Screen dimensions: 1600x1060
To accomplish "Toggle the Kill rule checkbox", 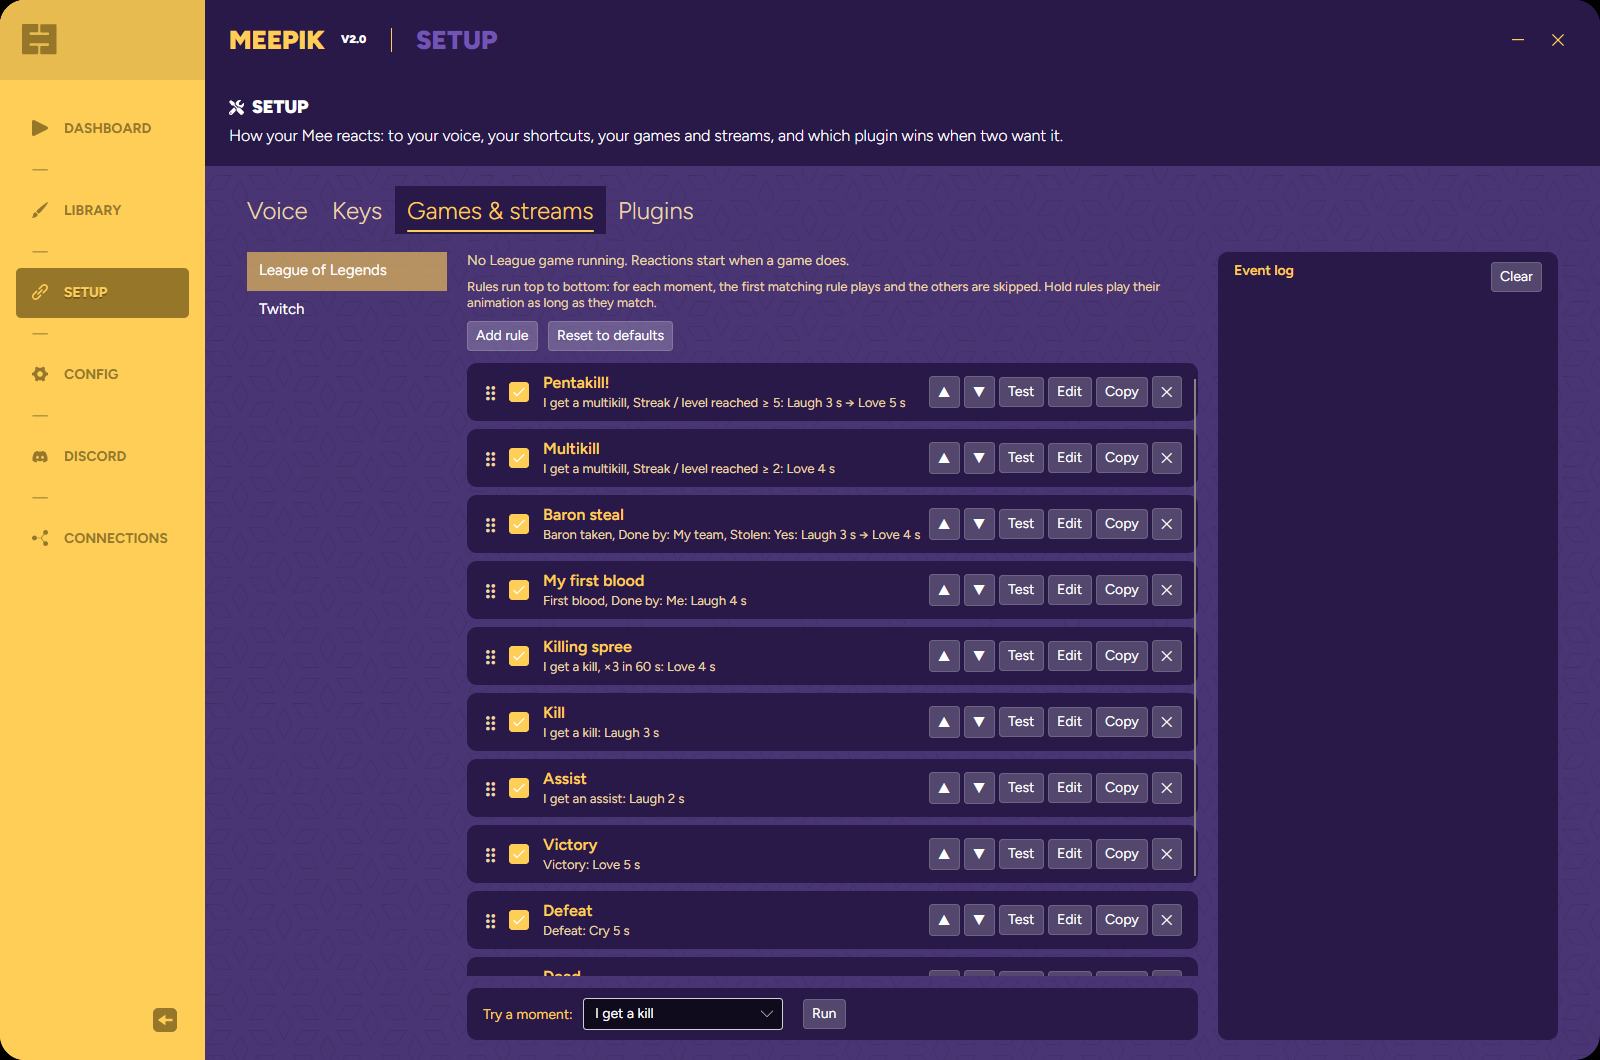I will click(x=519, y=722).
